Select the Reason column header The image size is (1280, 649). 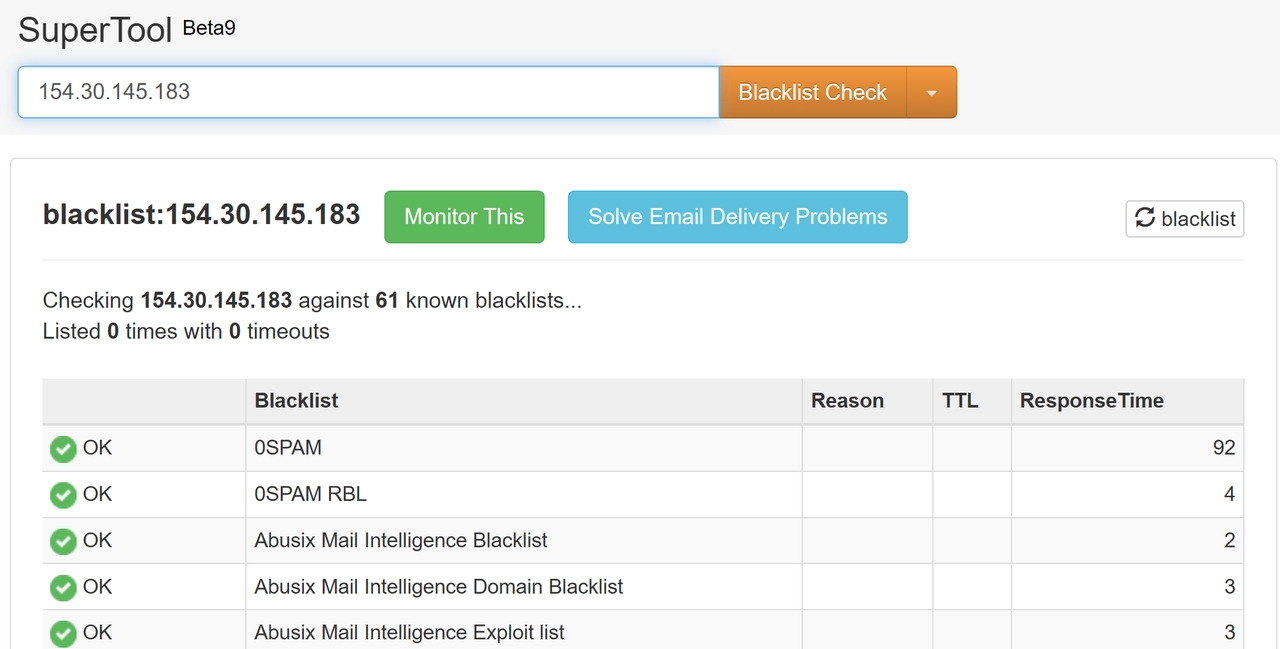(x=847, y=400)
